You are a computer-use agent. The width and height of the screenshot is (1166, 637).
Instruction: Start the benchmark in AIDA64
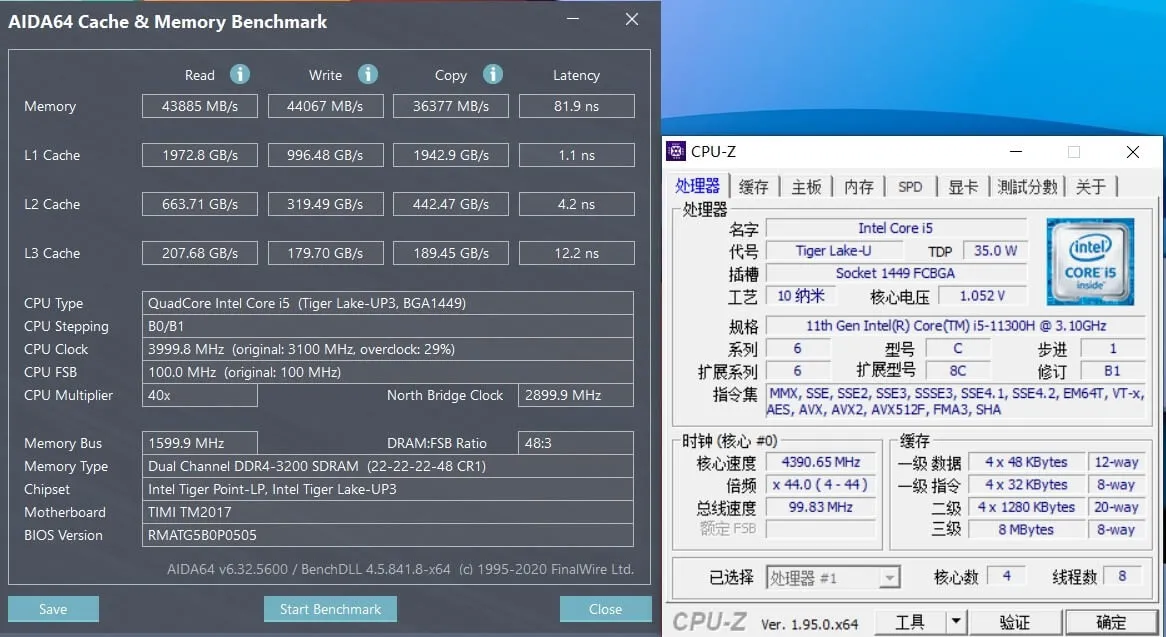coord(330,609)
